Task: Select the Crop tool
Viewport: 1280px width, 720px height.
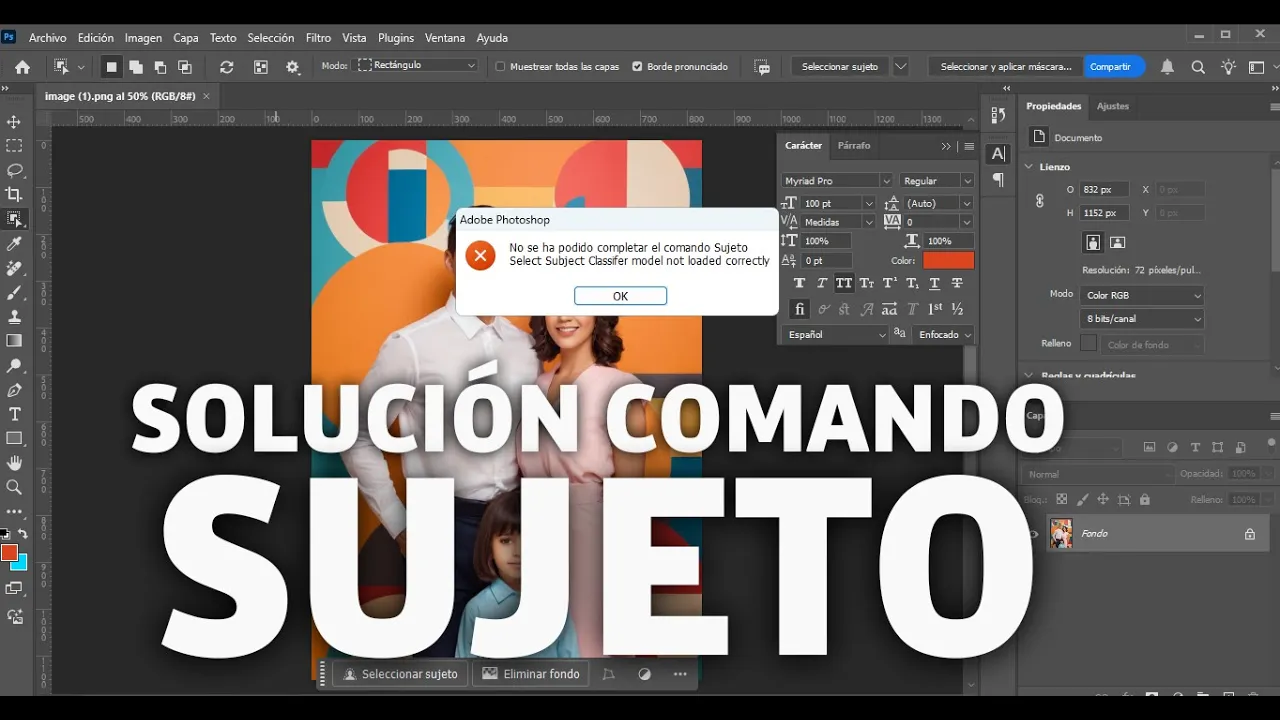Action: tap(14, 194)
